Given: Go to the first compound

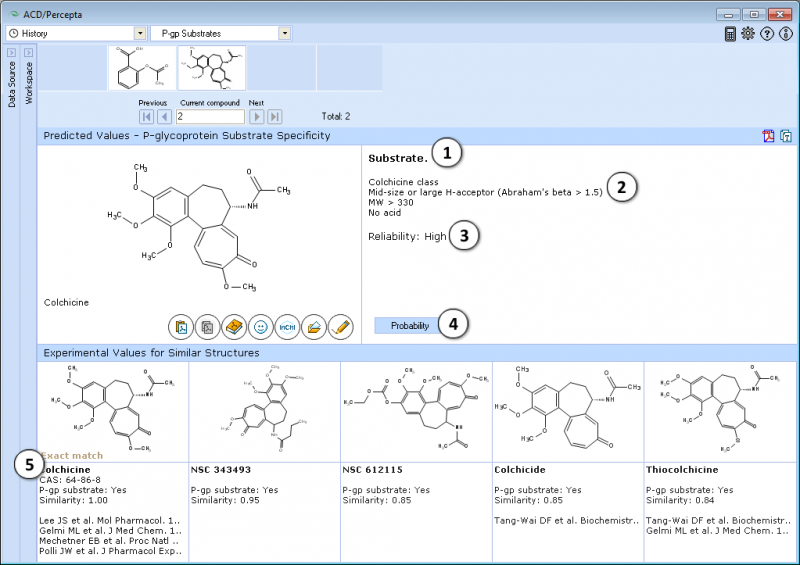Looking at the screenshot, I should (x=146, y=117).
